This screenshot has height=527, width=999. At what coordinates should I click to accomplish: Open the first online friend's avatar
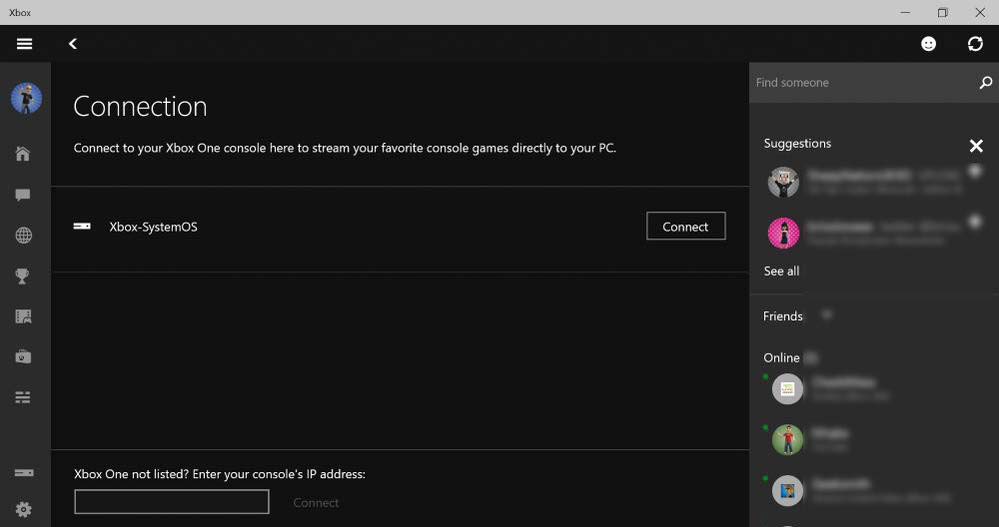(x=787, y=389)
